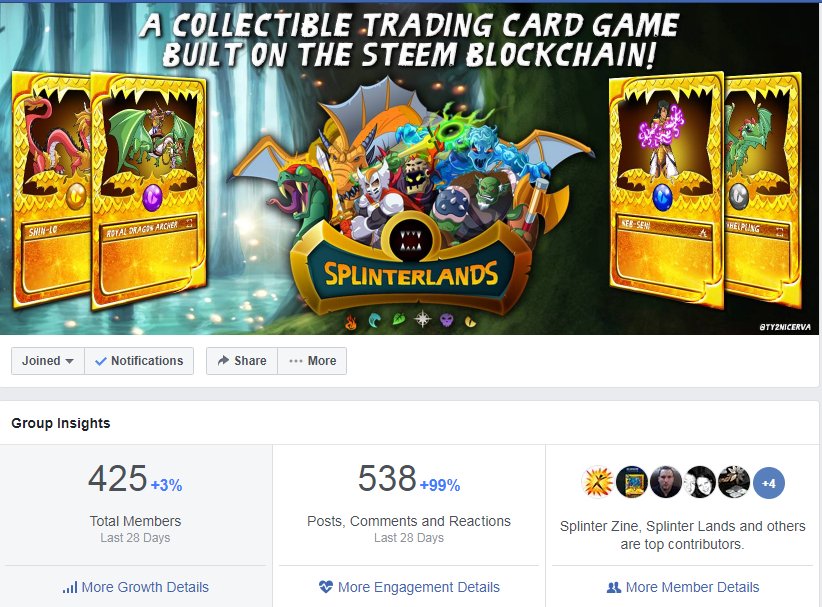This screenshot has width=822, height=607.
Task: Click the fire element icon under logo
Action: click(351, 322)
